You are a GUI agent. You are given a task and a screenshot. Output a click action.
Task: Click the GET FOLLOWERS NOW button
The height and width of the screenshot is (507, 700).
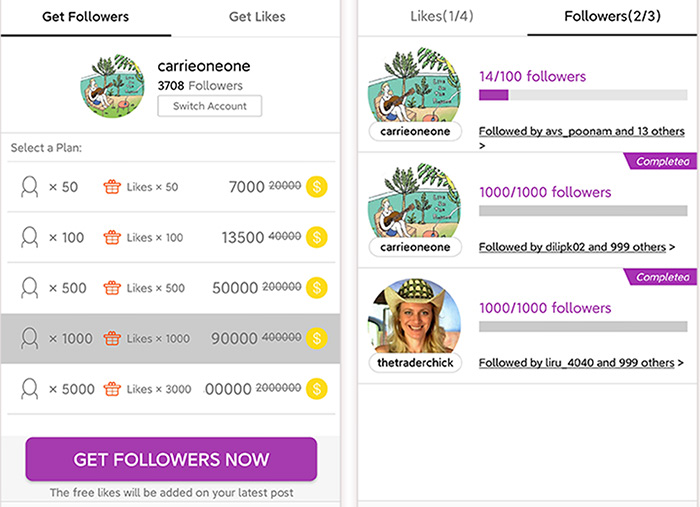click(171, 459)
